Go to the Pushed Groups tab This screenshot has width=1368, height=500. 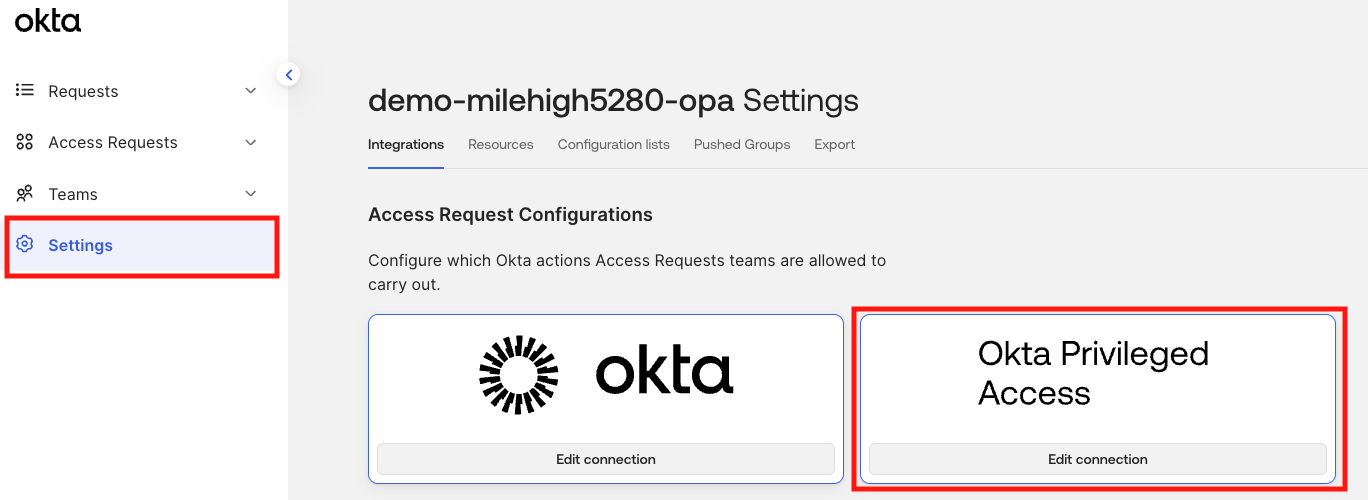point(742,145)
